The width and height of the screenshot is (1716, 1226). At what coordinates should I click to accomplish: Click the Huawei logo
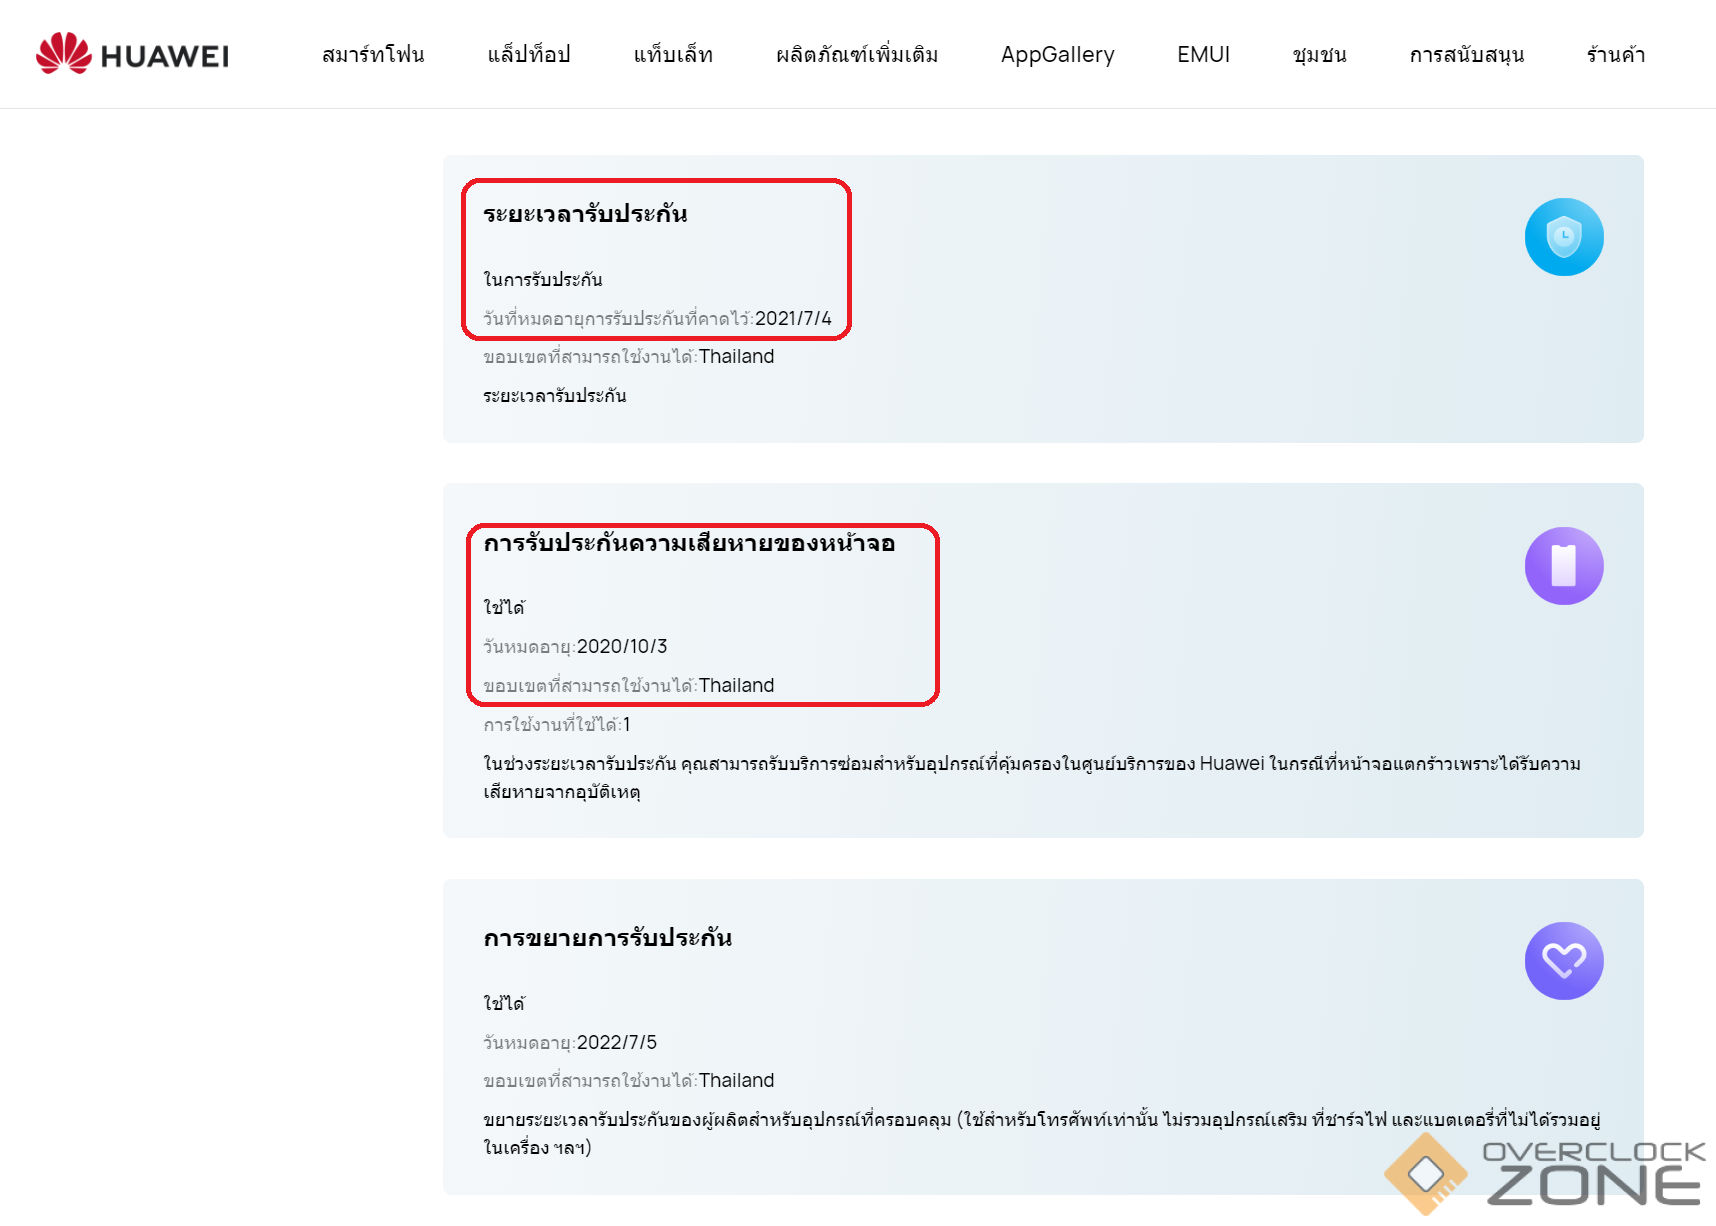pyautogui.click(x=132, y=54)
